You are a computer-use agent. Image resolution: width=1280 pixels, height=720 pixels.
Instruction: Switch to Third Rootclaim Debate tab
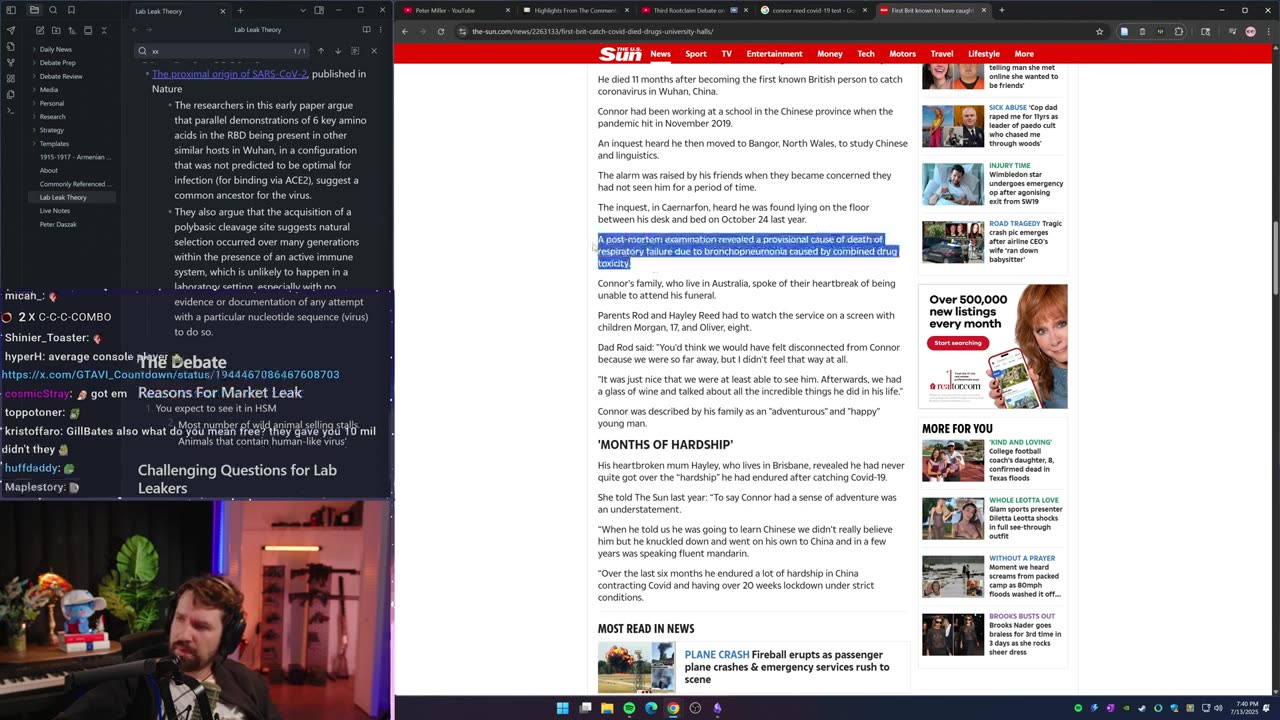pos(690,10)
